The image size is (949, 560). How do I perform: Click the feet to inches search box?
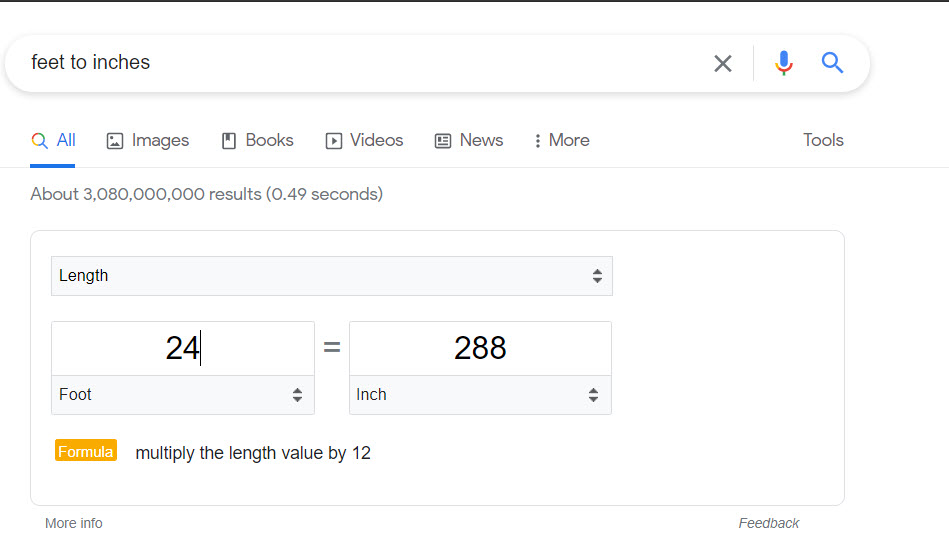tap(363, 62)
